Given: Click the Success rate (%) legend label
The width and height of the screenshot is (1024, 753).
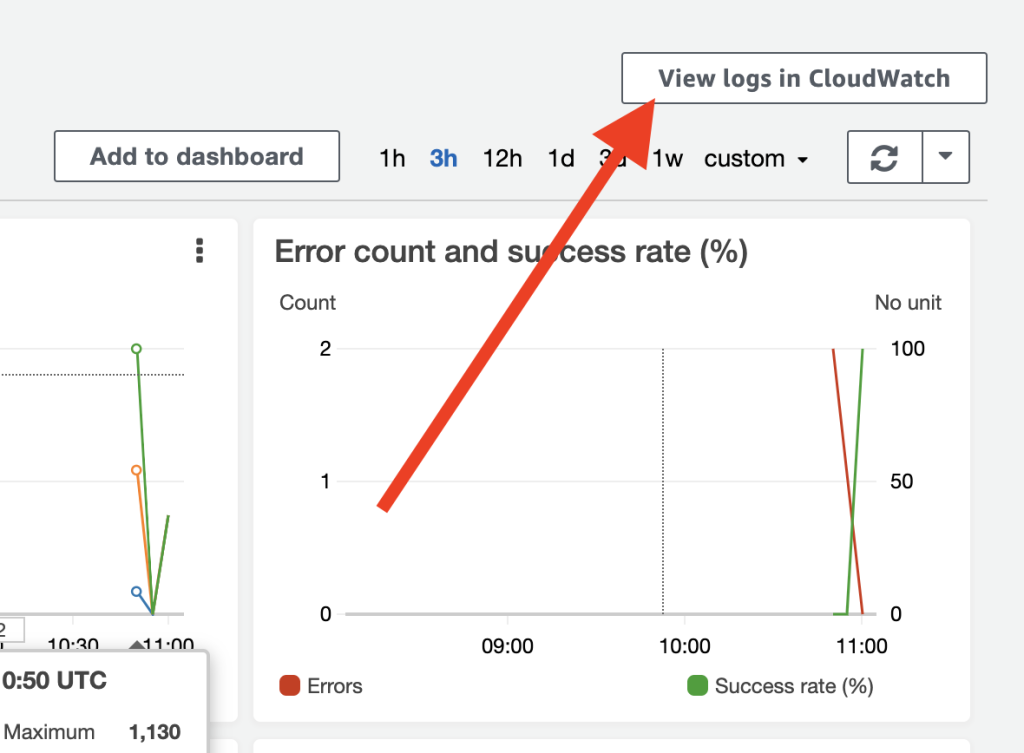Looking at the screenshot, I should (x=794, y=686).
